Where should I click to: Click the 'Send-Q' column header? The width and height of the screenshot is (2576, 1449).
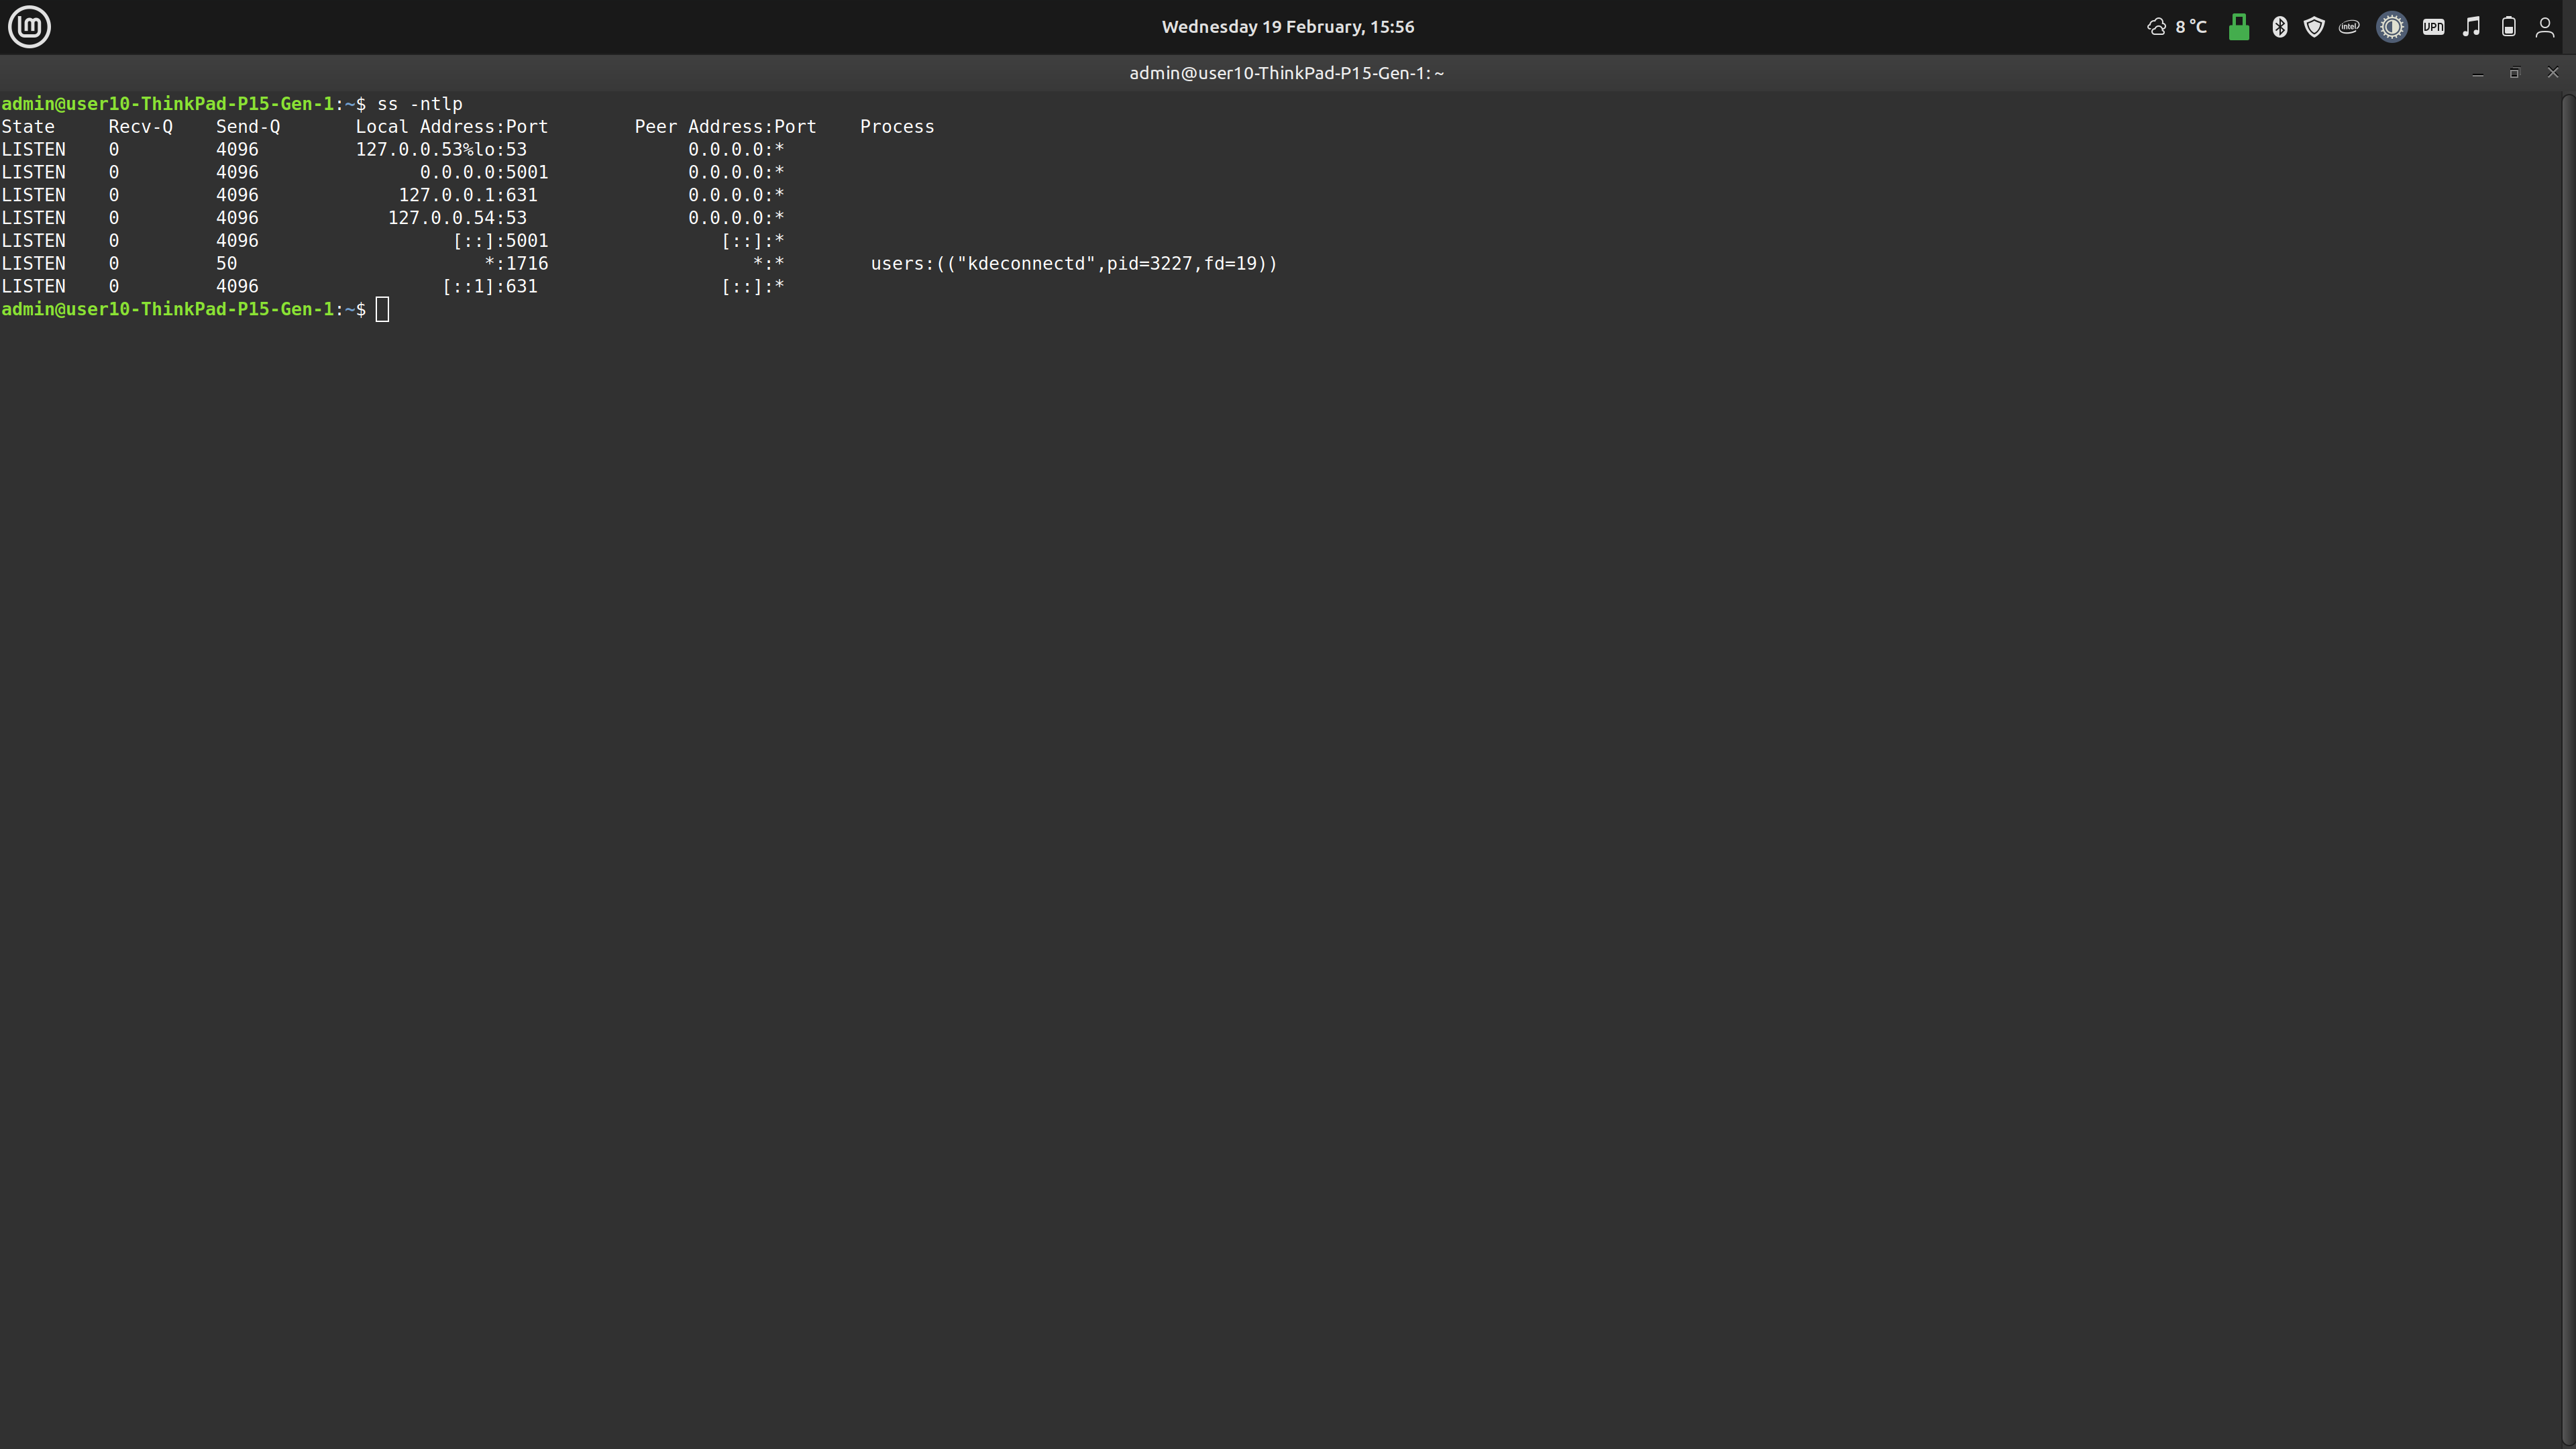[248, 127]
